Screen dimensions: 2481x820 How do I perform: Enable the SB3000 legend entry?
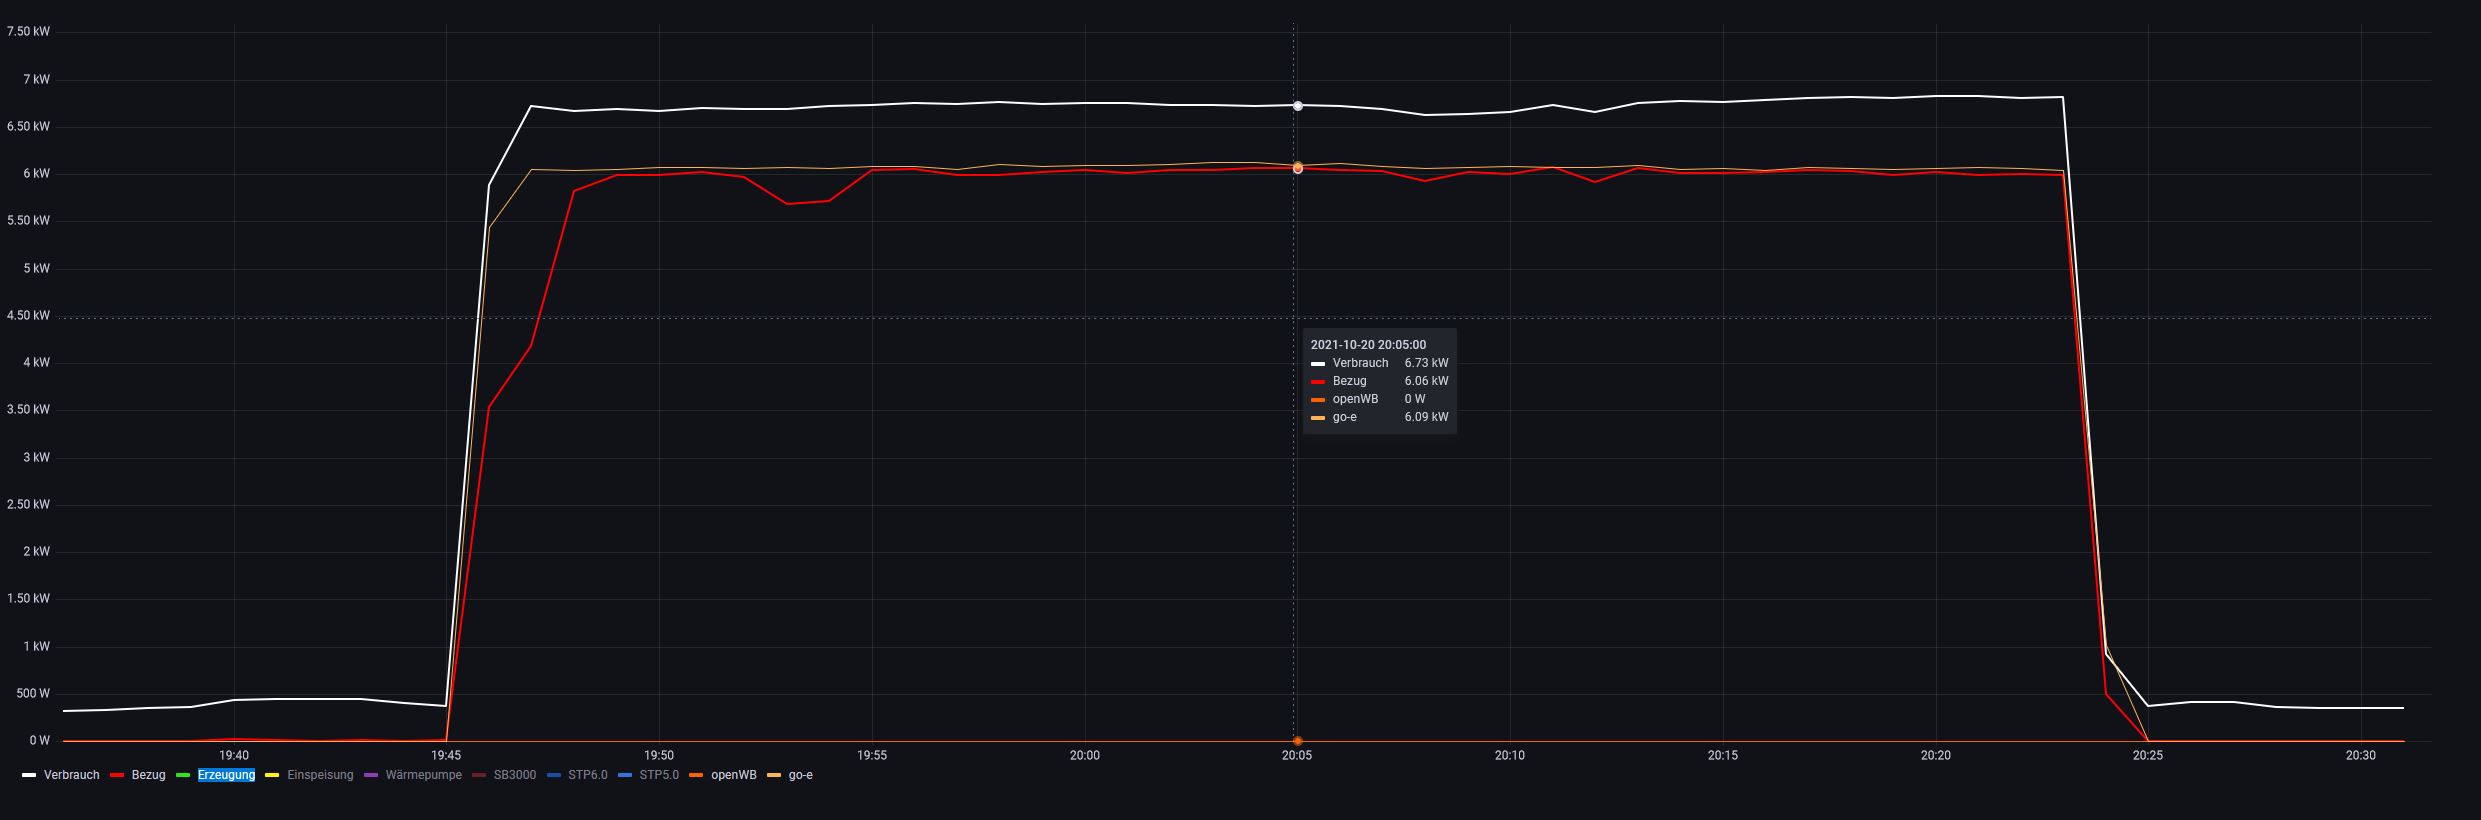(x=515, y=775)
